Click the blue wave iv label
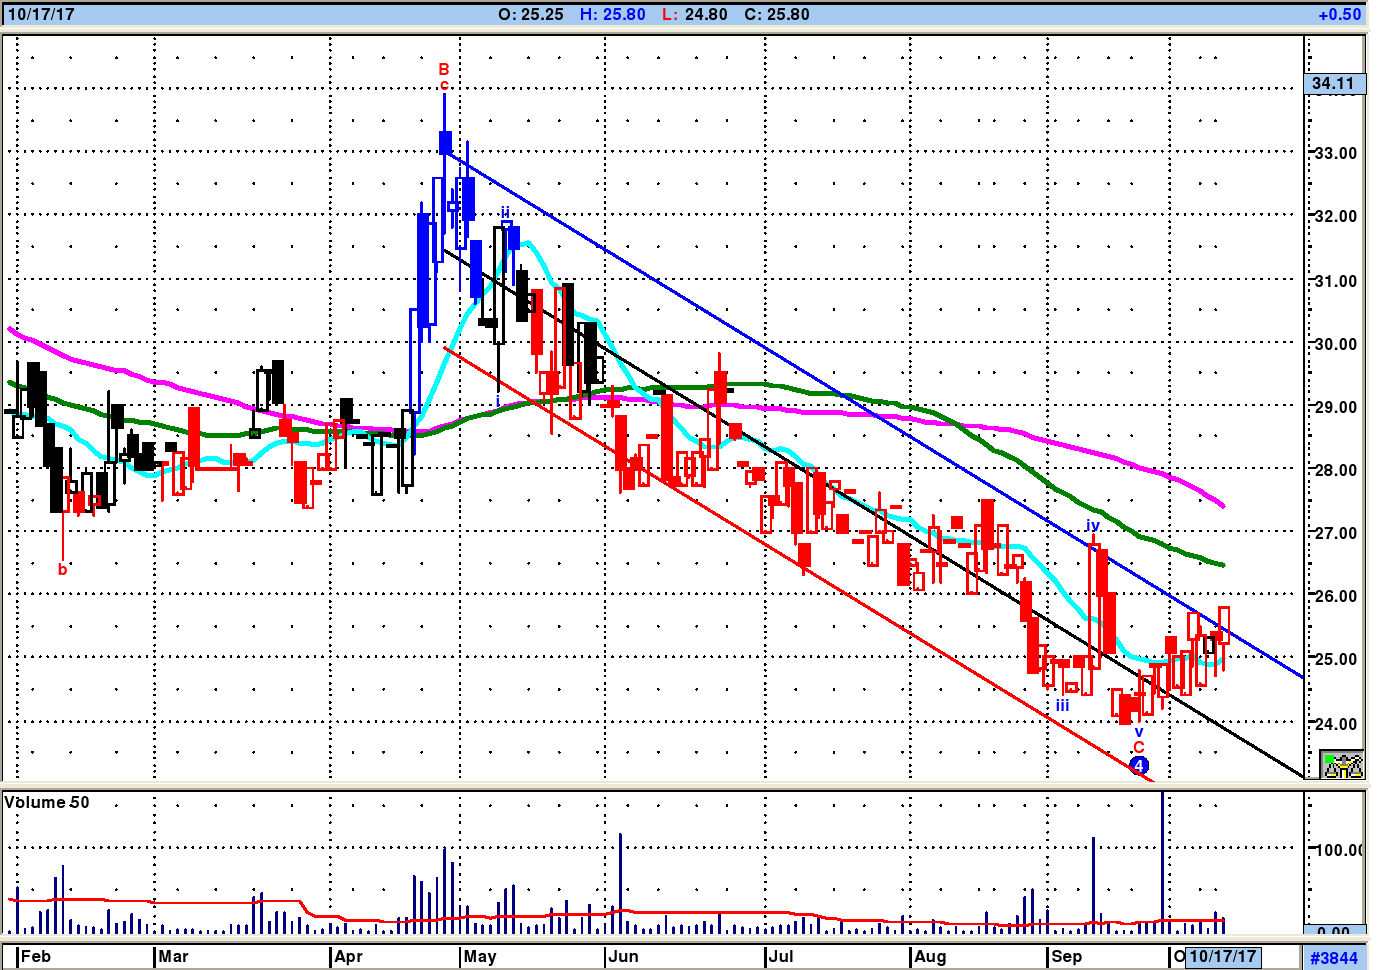Viewport: 1400px width, 970px height. click(x=1093, y=525)
